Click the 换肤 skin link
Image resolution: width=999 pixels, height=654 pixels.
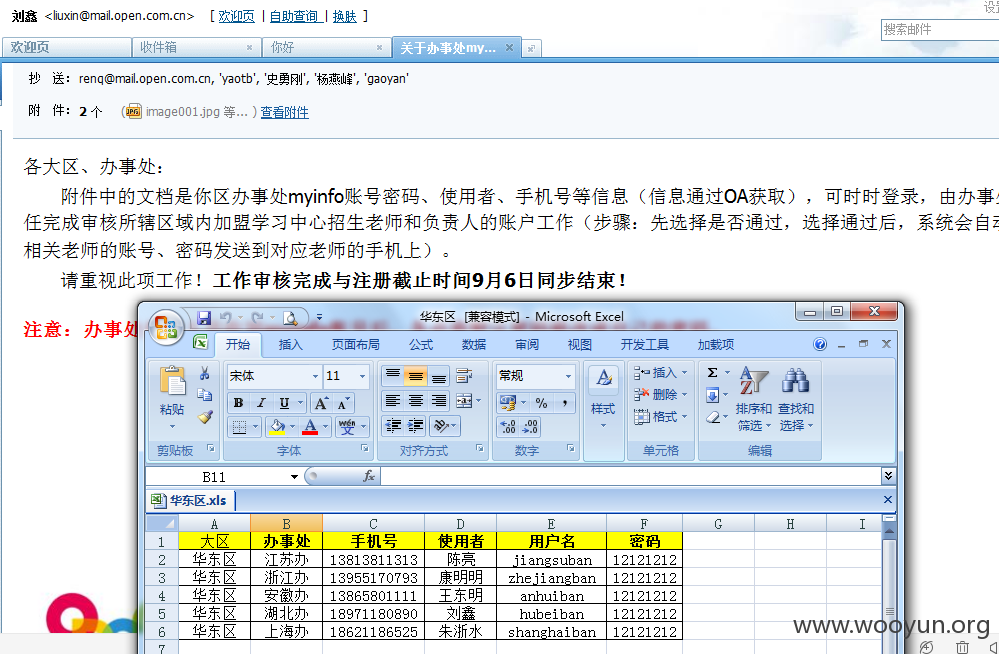pyautogui.click(x=345, y=17)
